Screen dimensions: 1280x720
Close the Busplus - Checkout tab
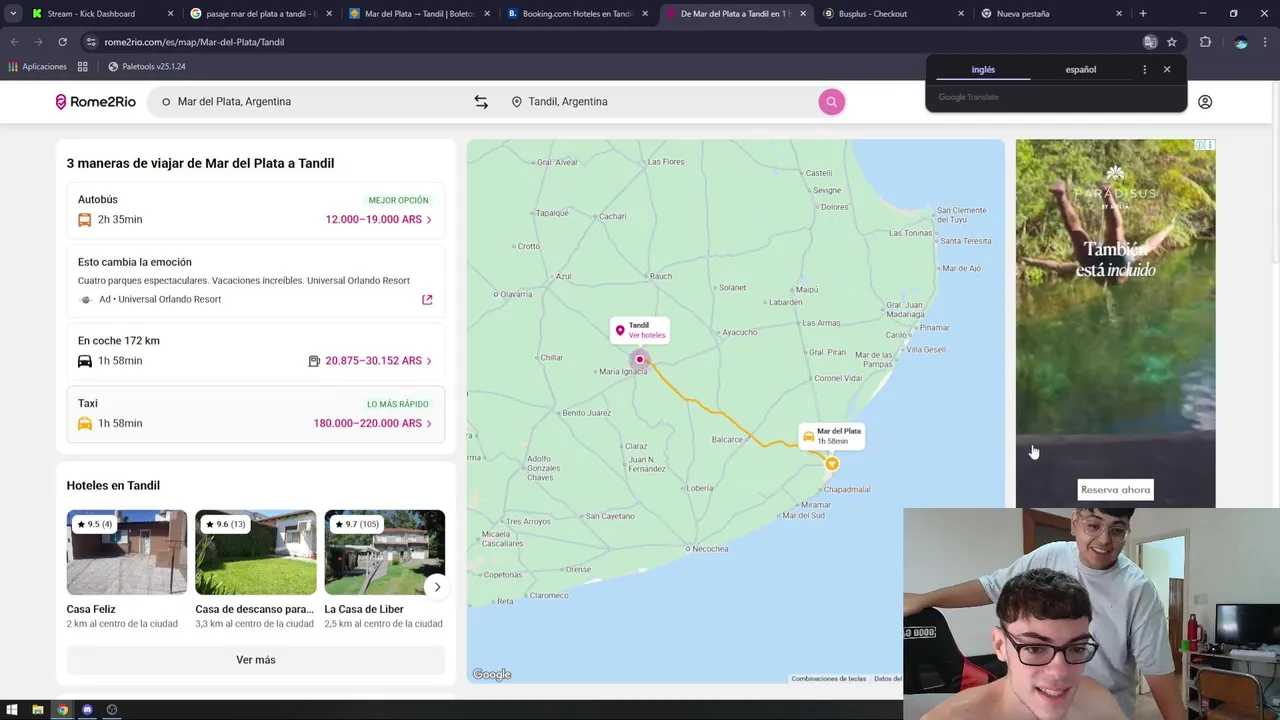(x=961, y=14)
